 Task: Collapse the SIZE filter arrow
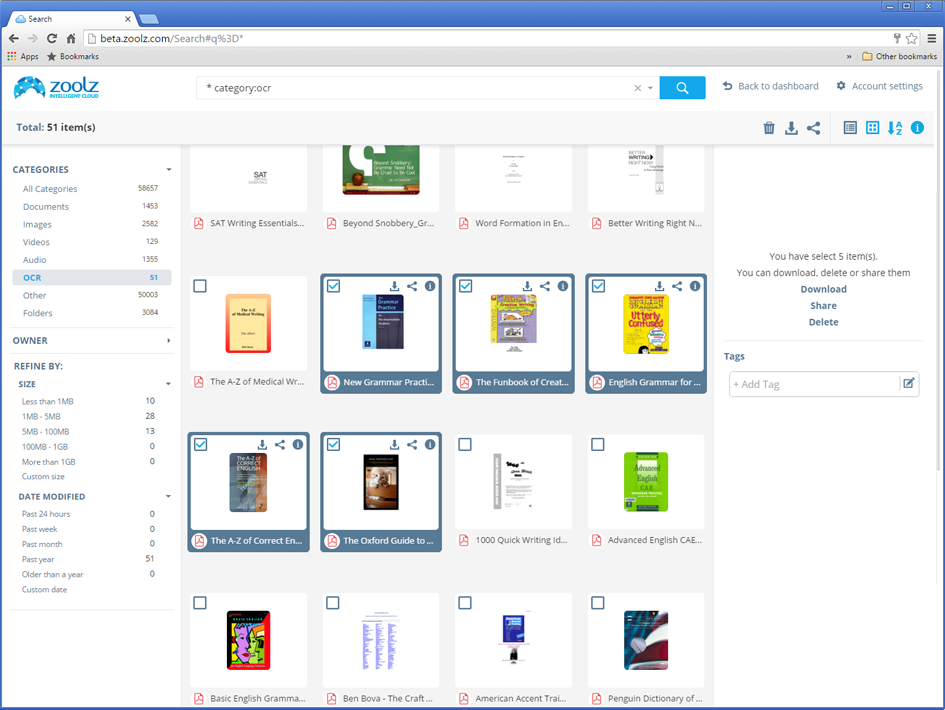point(168,384)
